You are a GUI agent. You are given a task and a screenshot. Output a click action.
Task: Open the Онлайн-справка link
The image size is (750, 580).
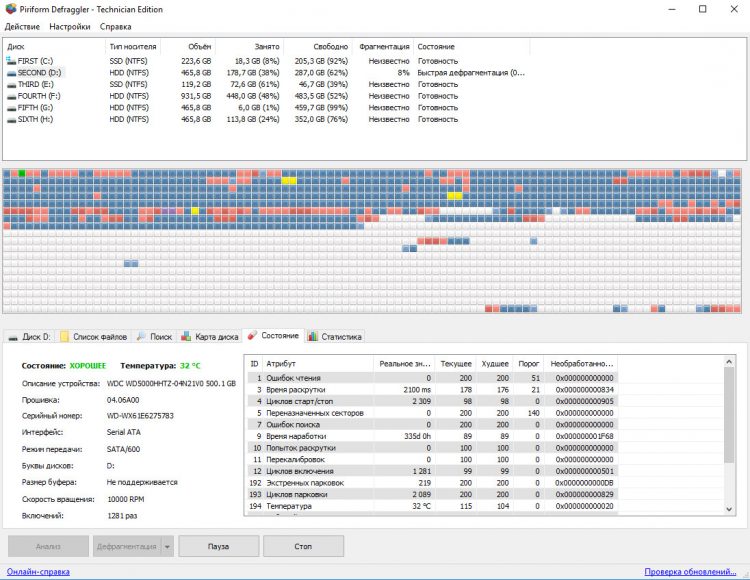[x=38, y=572]
